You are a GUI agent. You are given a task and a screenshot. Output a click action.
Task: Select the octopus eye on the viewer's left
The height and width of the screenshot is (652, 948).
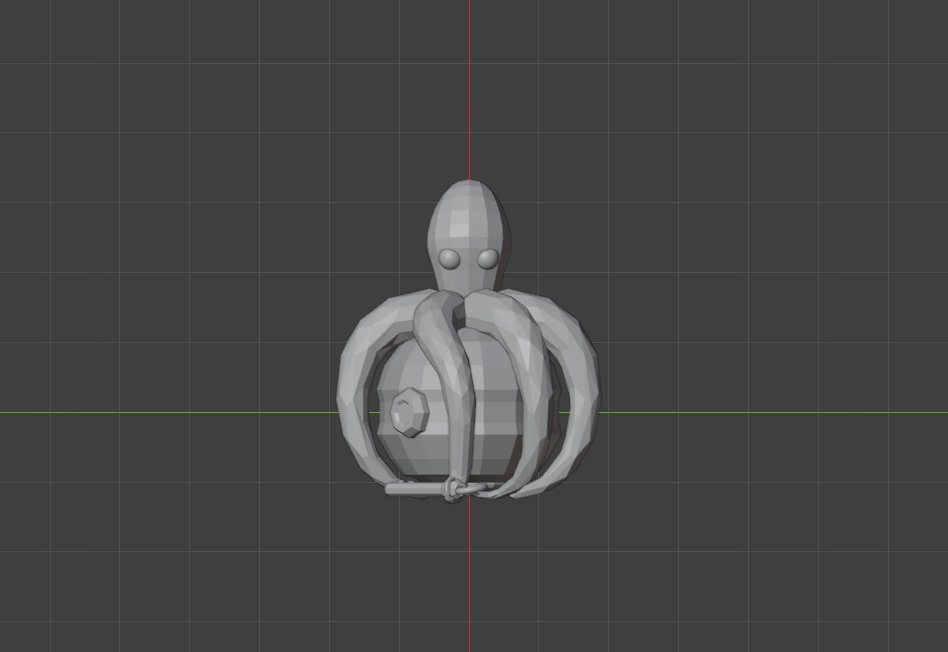click(449, 258)
